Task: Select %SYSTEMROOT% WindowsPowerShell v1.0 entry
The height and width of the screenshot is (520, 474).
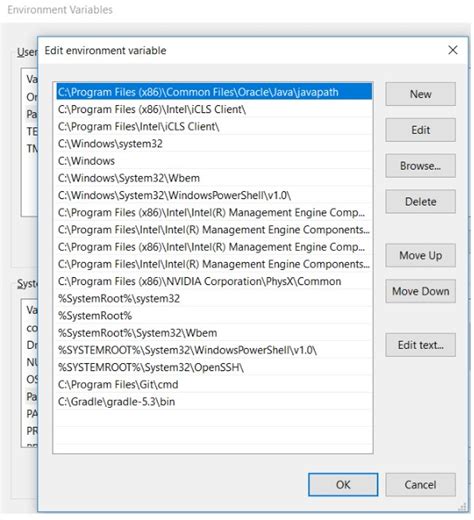Action: pos(214,350)
